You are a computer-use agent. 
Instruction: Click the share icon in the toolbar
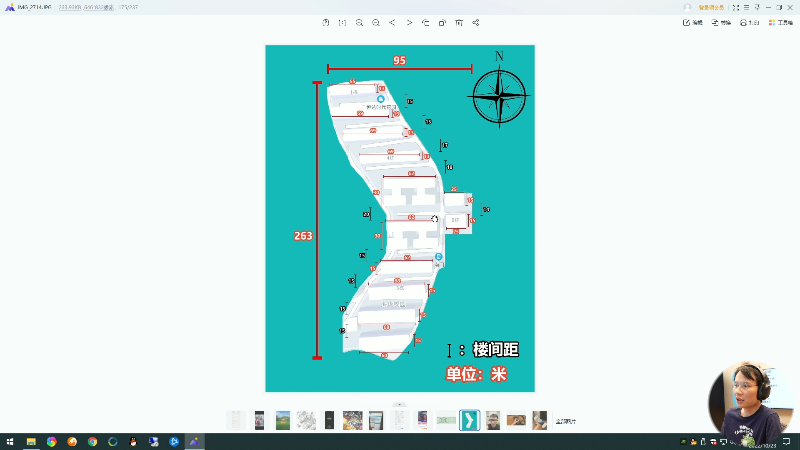pyautogui.click(x=476, y=22)
